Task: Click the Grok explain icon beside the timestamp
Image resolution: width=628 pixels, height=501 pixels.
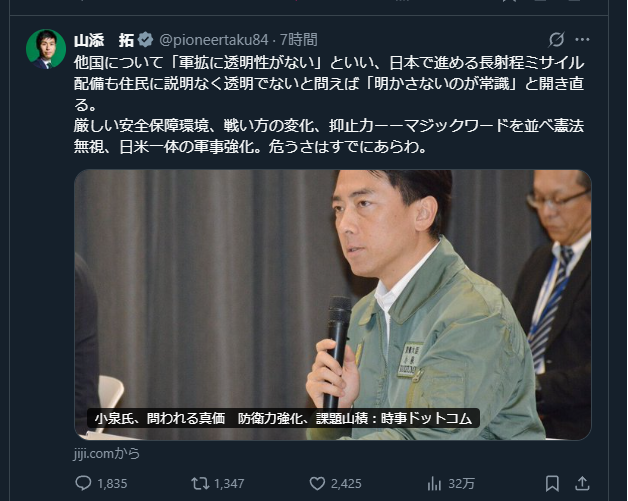Action: click(x=556, y=39)
